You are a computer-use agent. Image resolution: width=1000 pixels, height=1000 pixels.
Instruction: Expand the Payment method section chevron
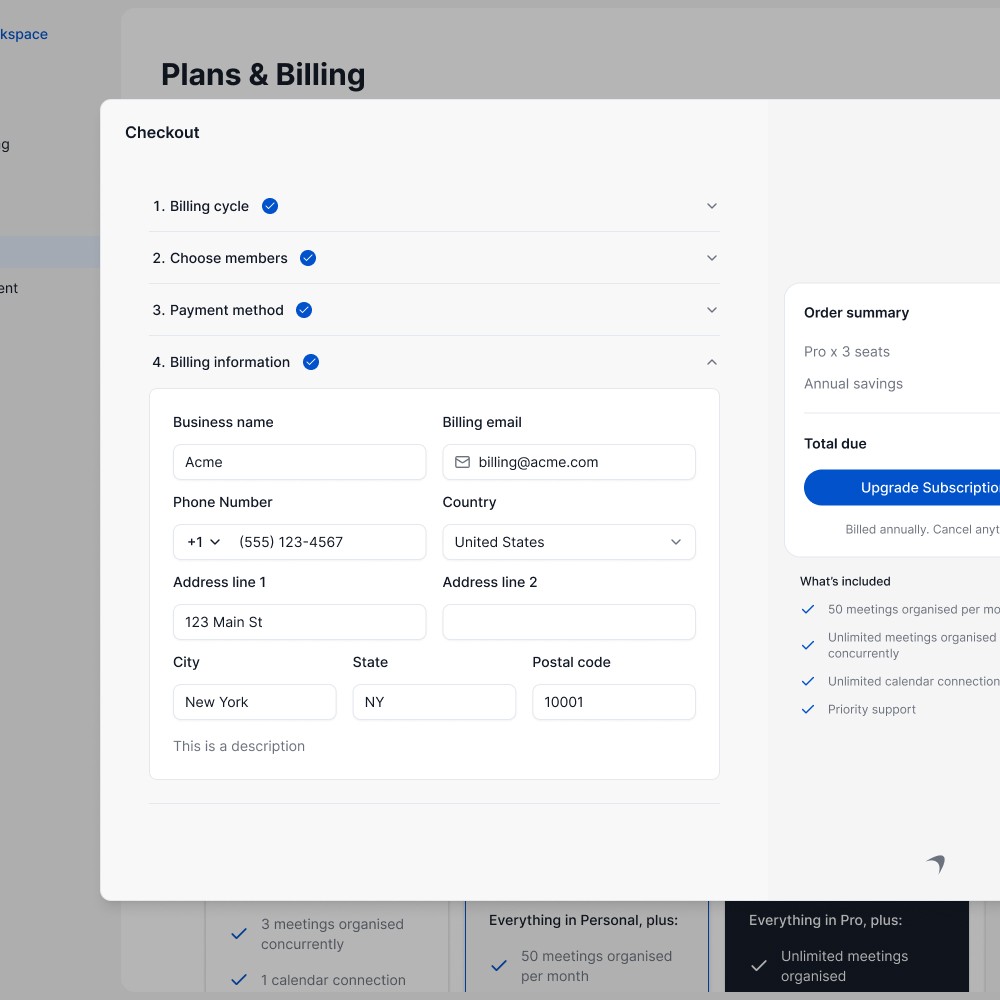[x=712, y=310]
